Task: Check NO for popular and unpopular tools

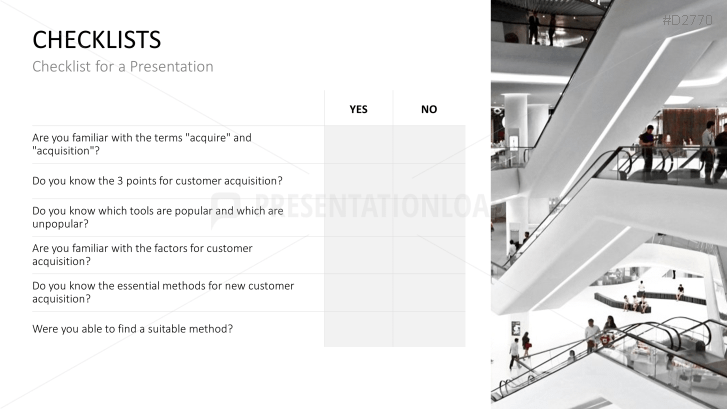Action: click(x=429, y=217)
